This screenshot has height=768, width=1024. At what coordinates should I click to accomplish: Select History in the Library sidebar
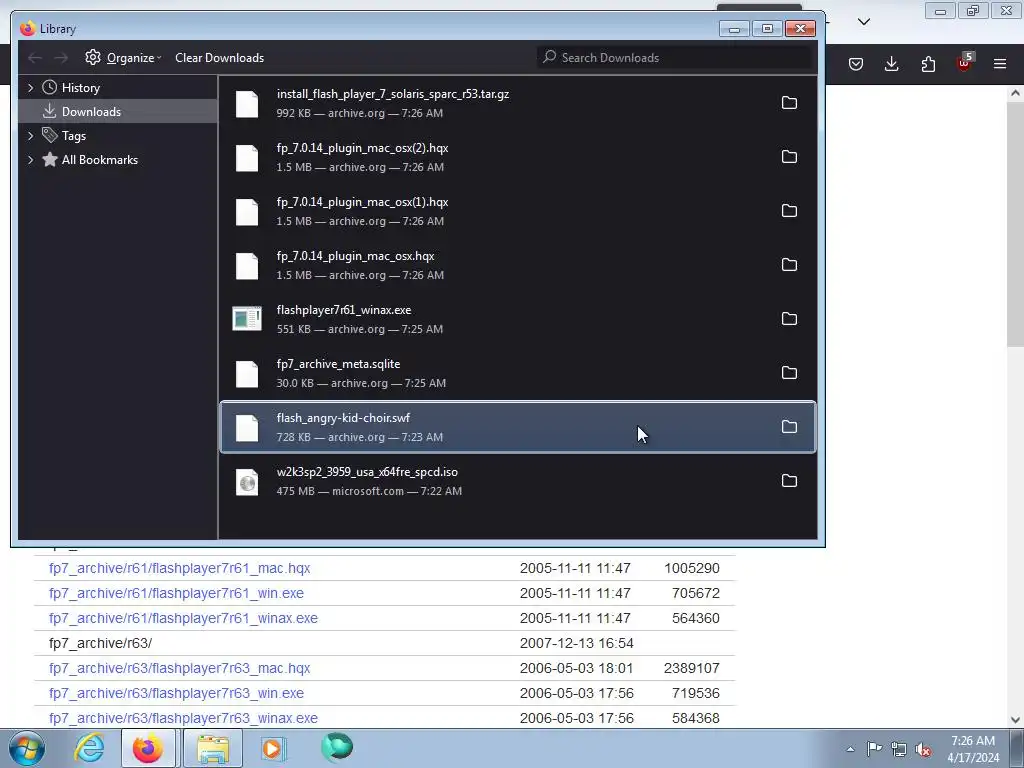[x=81, y=88]
